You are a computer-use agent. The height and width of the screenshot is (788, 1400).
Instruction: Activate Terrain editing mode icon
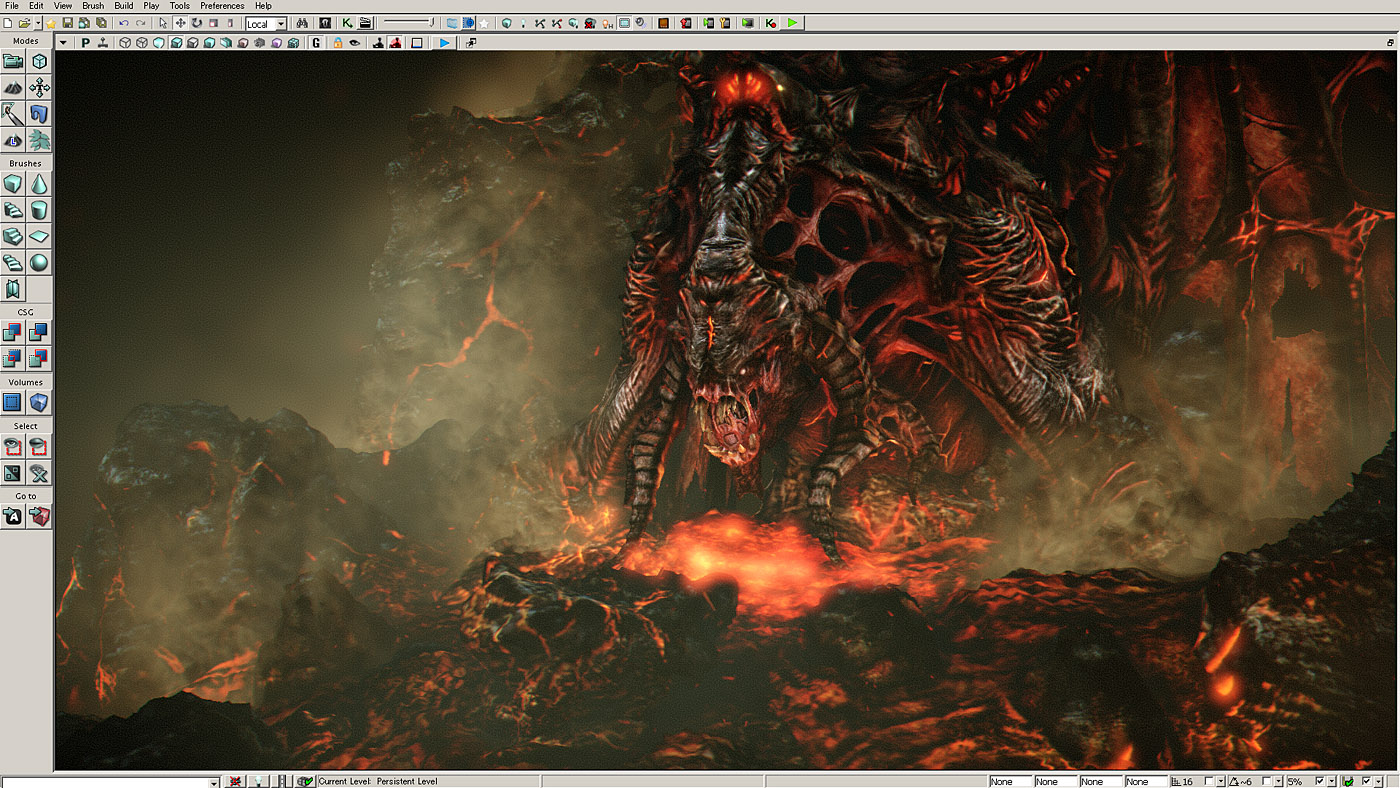(13, 88)
